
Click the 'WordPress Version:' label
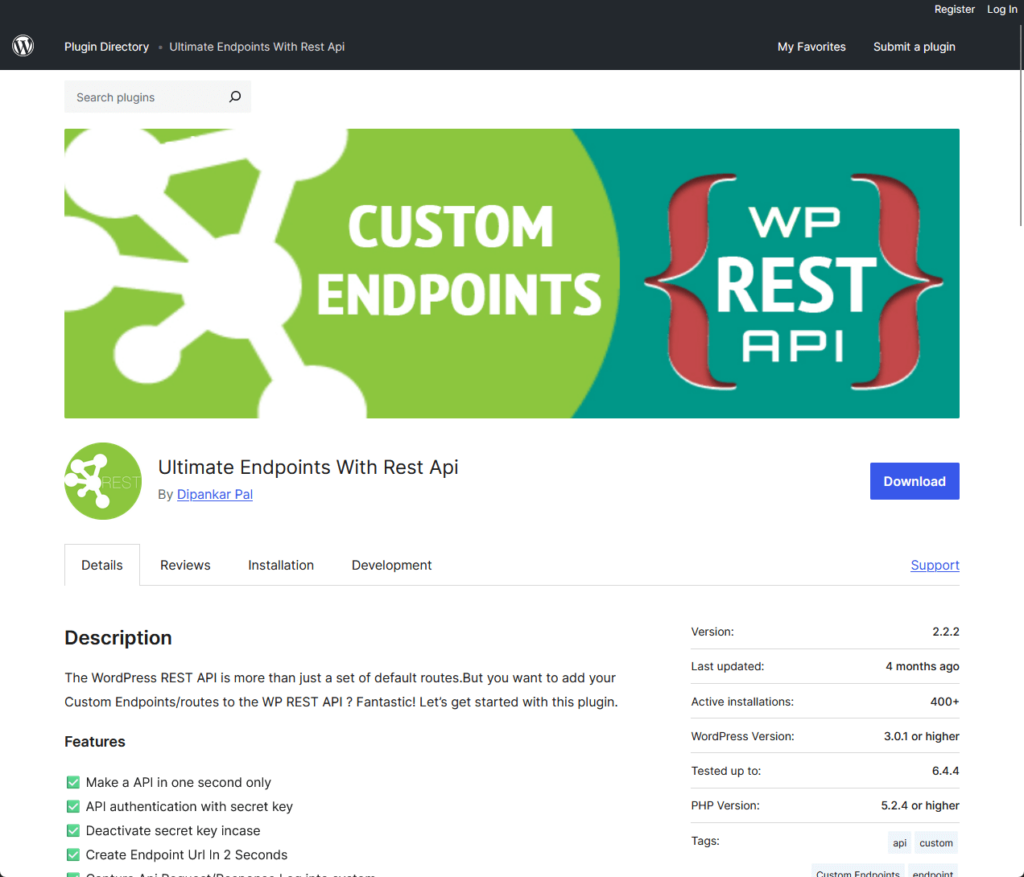(743, 736)
